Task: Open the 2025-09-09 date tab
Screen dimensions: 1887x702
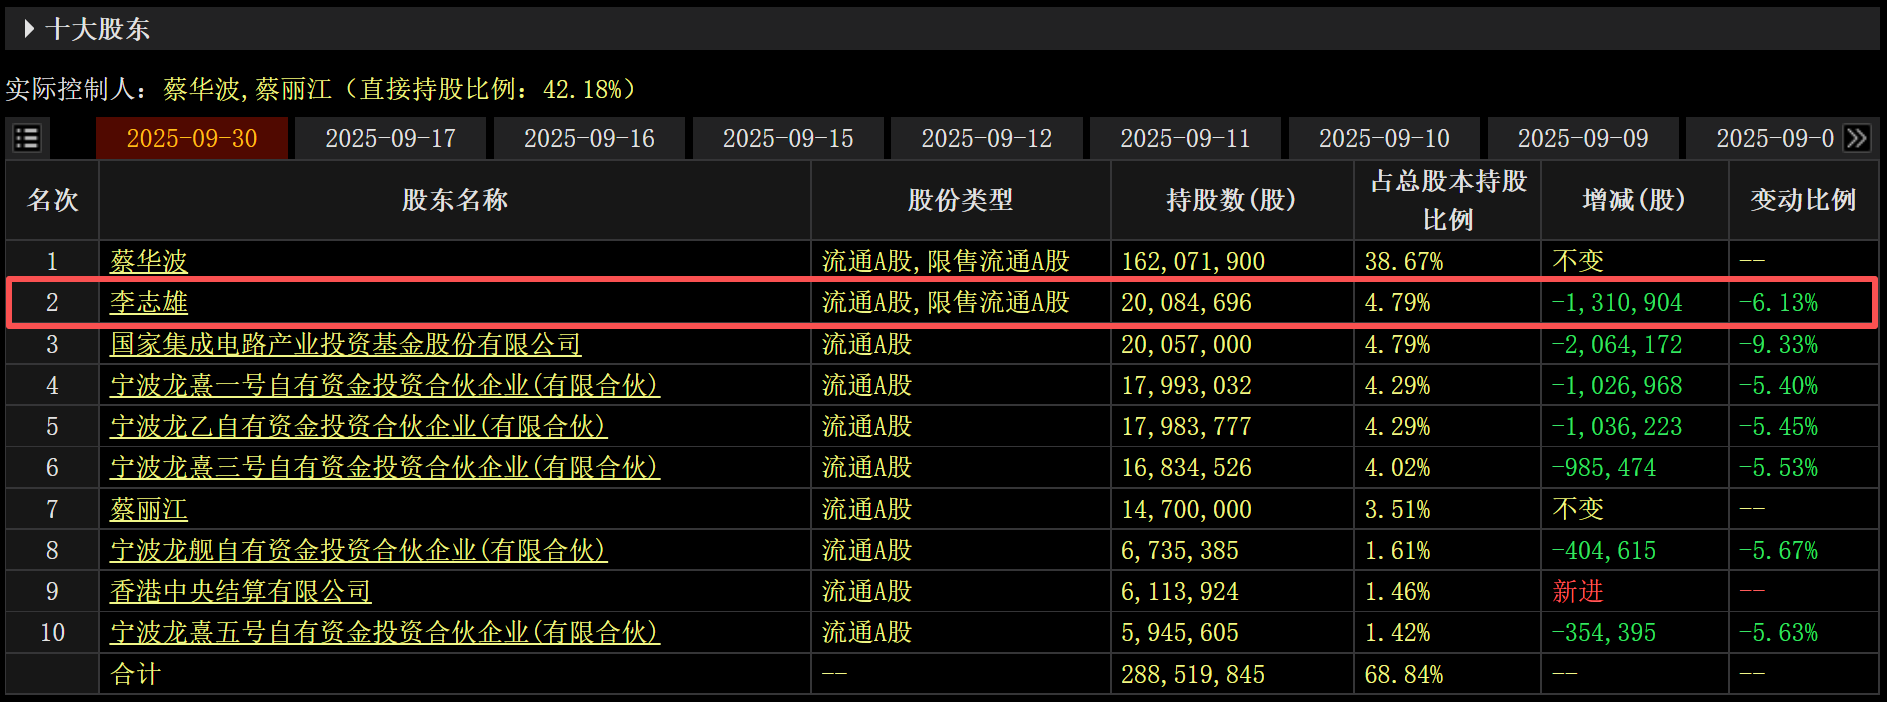Action: click(x=1582, y=138)
